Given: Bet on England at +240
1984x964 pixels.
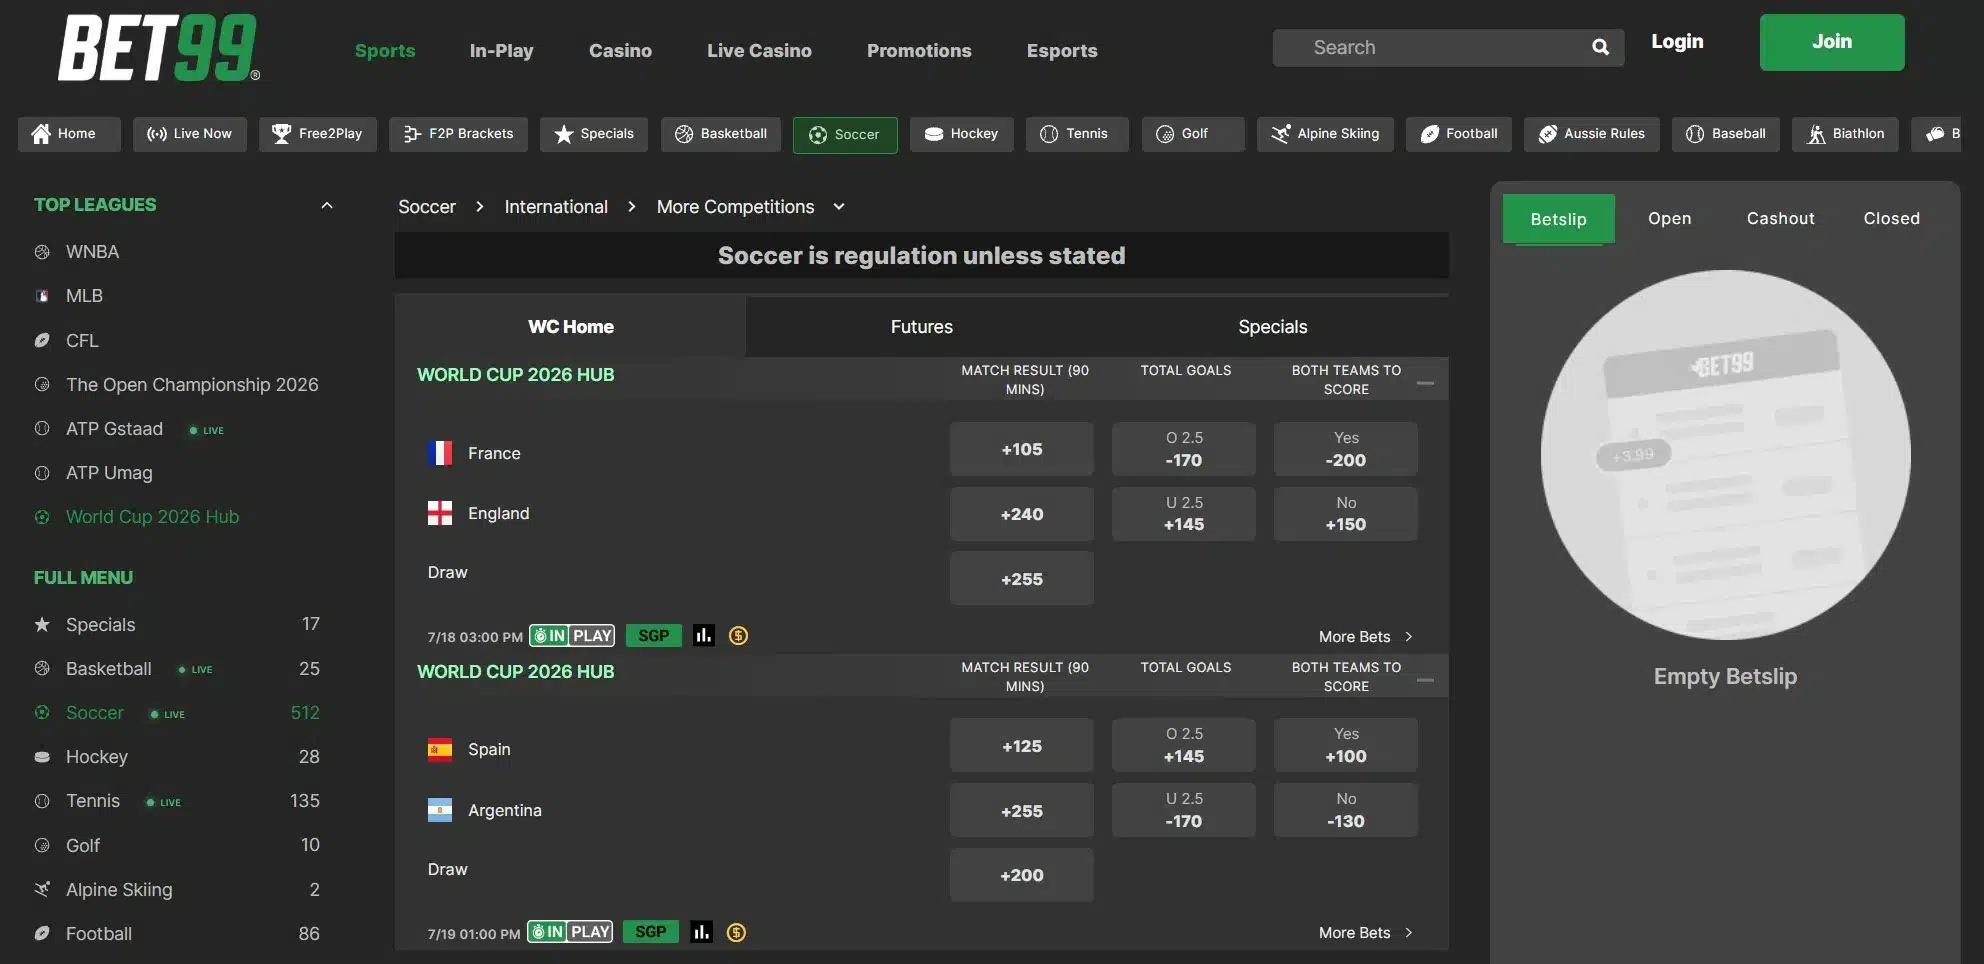Looking at the screenshot, I should coord(1021,514).
